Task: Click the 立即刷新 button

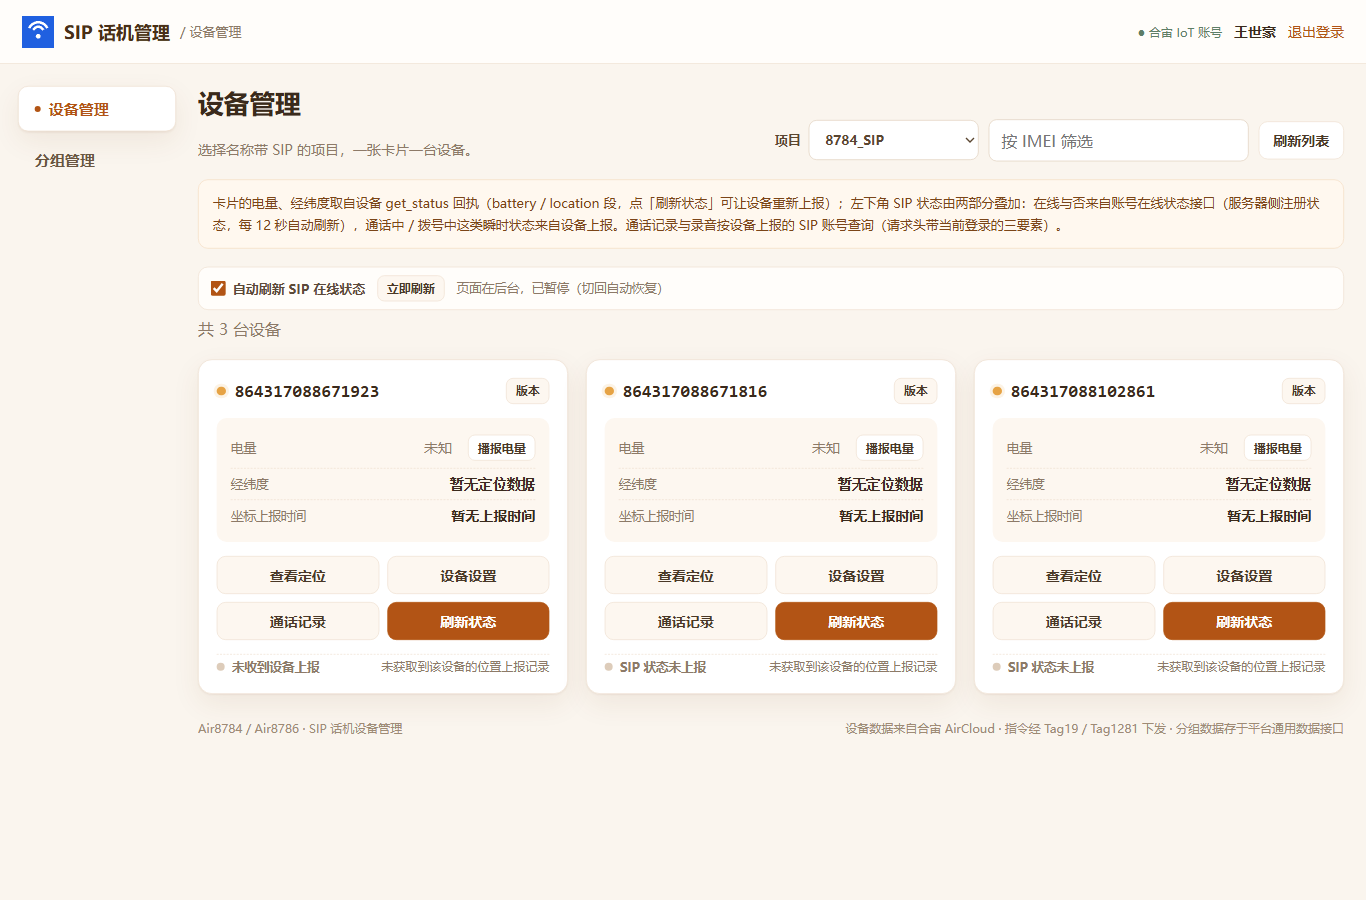Action: (x=411, y=289)
